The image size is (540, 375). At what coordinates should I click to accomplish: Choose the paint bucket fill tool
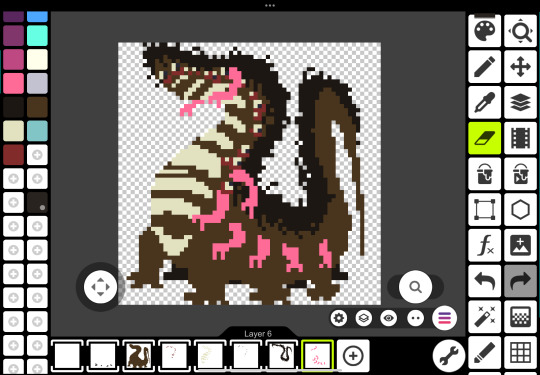(484, 174)
